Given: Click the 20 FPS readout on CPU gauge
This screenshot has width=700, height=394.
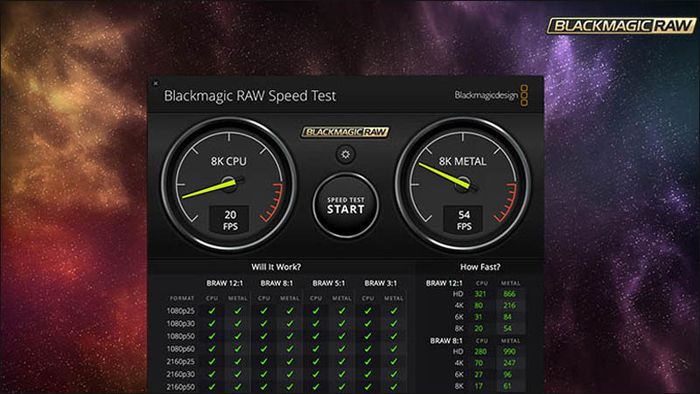Looking at the screenshot, I should (230, 220).
